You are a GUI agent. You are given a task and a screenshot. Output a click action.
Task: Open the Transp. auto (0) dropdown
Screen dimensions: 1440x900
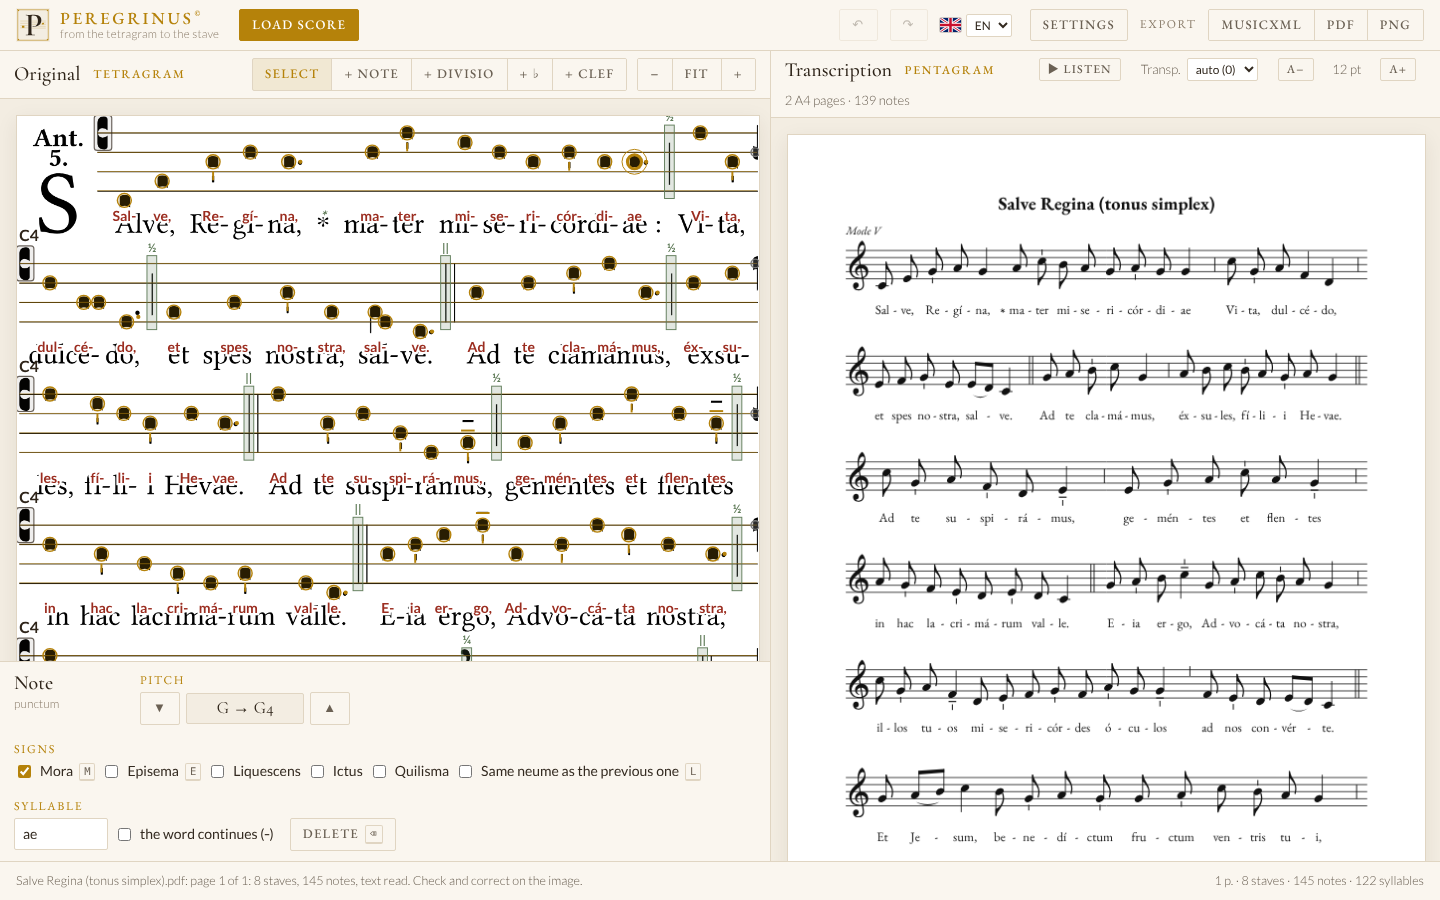click(x=1222, y=70)
